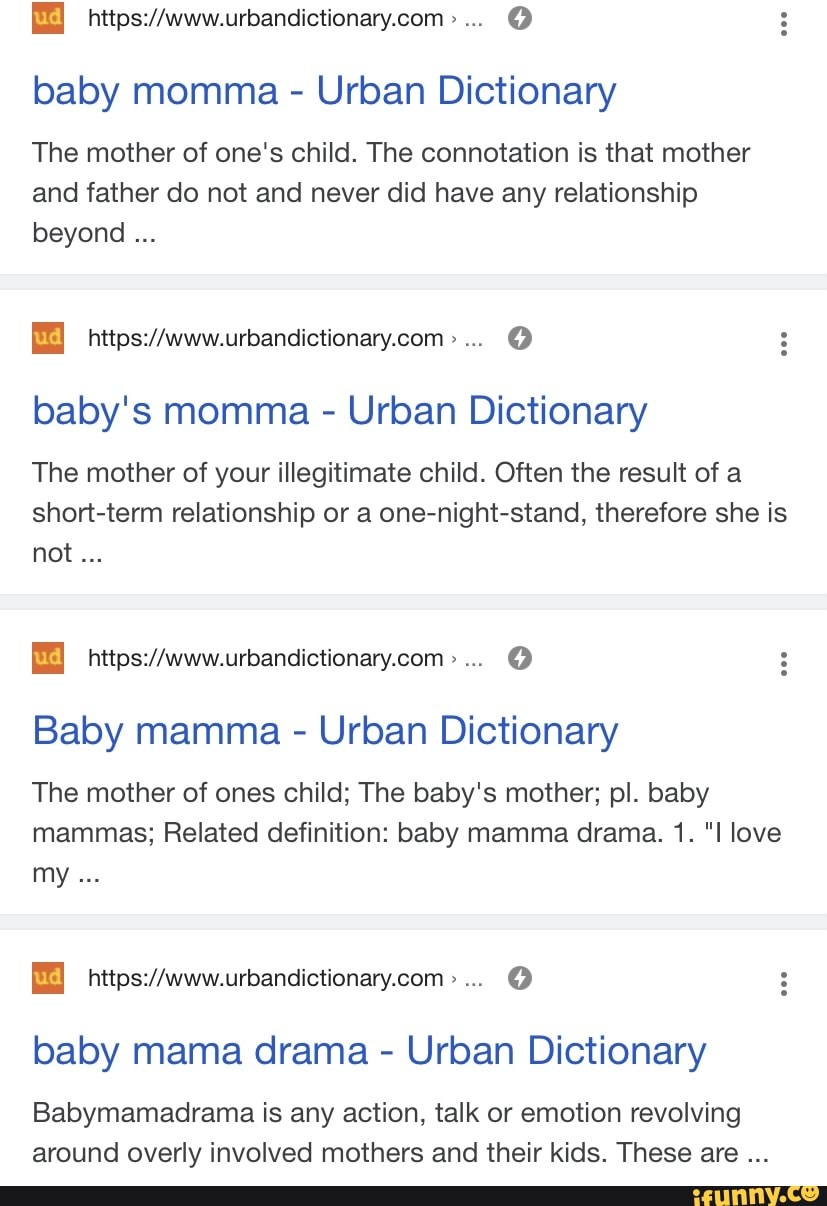The image size is (827, 1206).
Task: Tap the AMP lightning icon on the first result
Action: [519, 19]
